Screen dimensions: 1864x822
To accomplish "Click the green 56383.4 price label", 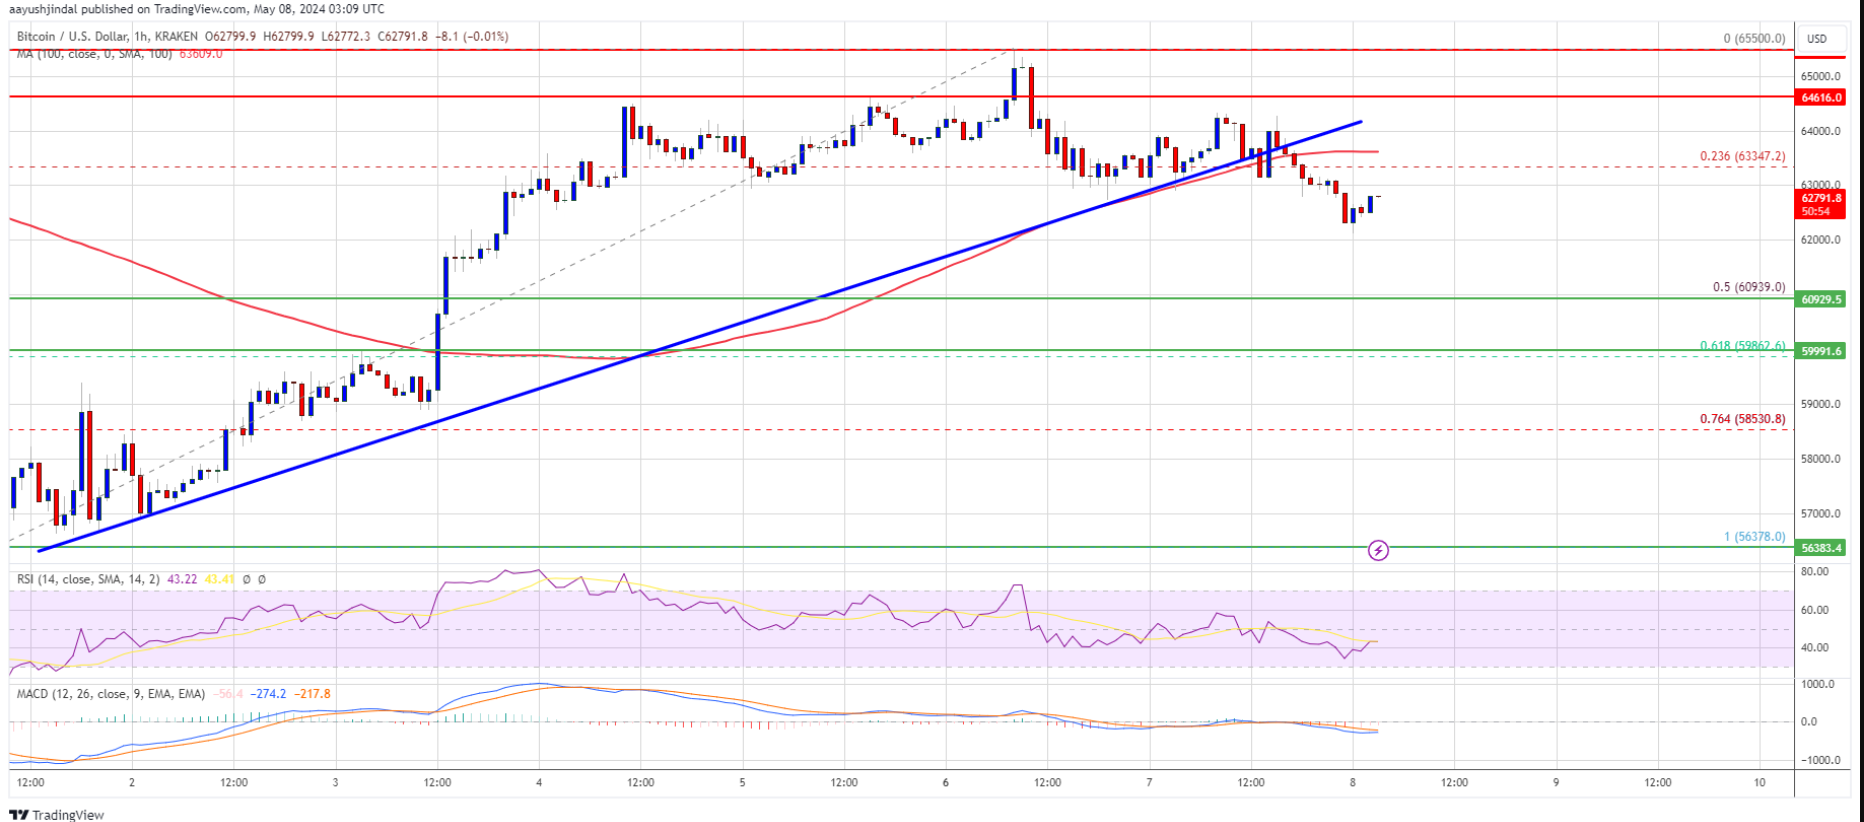I will pos(1821,548).
